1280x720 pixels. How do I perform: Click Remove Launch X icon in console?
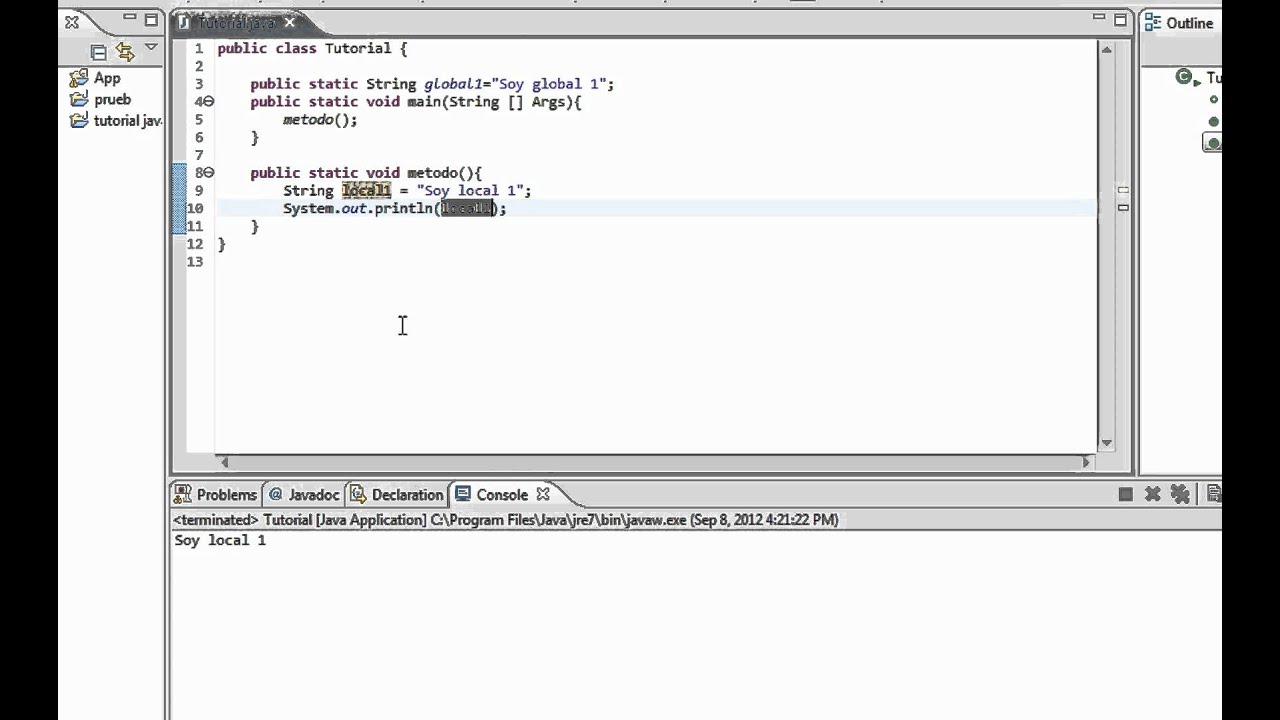point(1152,494)
